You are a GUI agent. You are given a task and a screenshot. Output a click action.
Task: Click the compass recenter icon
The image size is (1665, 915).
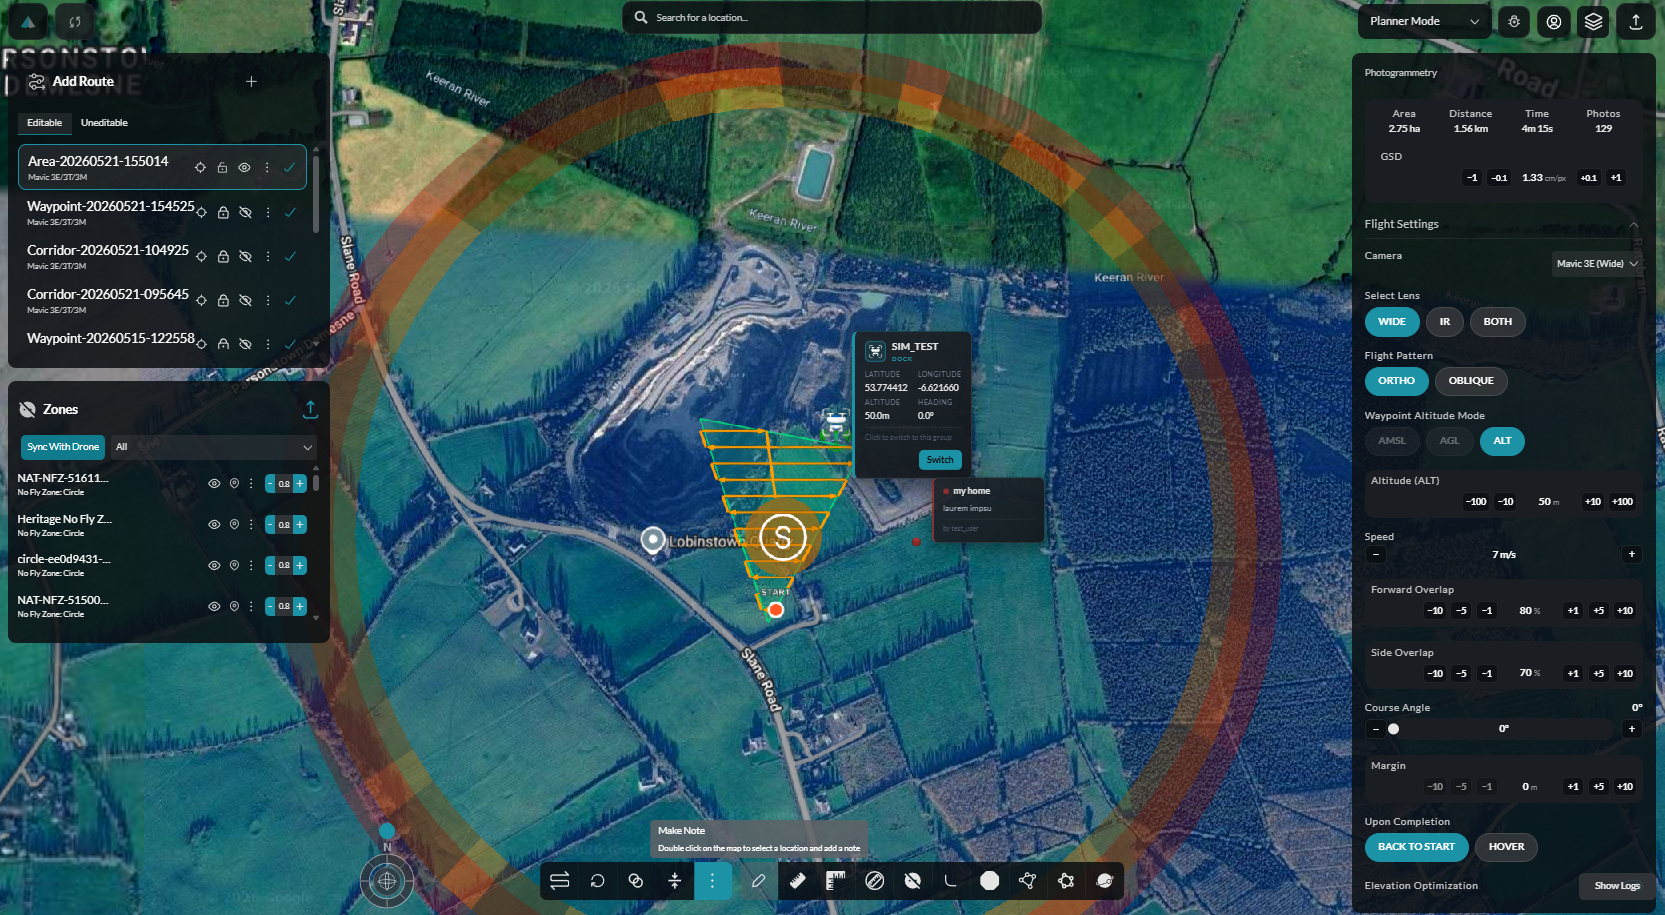point(387,881)
